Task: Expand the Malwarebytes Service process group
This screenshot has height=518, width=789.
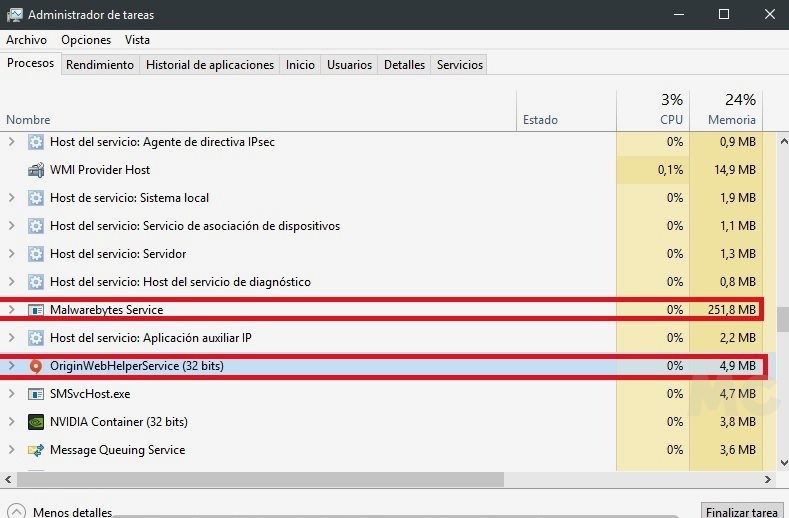Action: coord(12,310)
